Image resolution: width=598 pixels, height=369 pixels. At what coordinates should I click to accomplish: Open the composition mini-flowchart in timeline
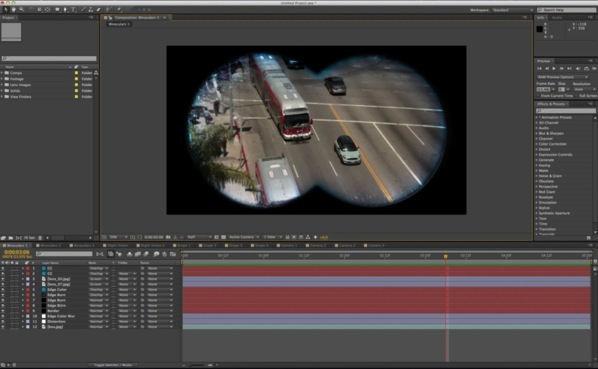pyautogui.click(x=100, y=254)
